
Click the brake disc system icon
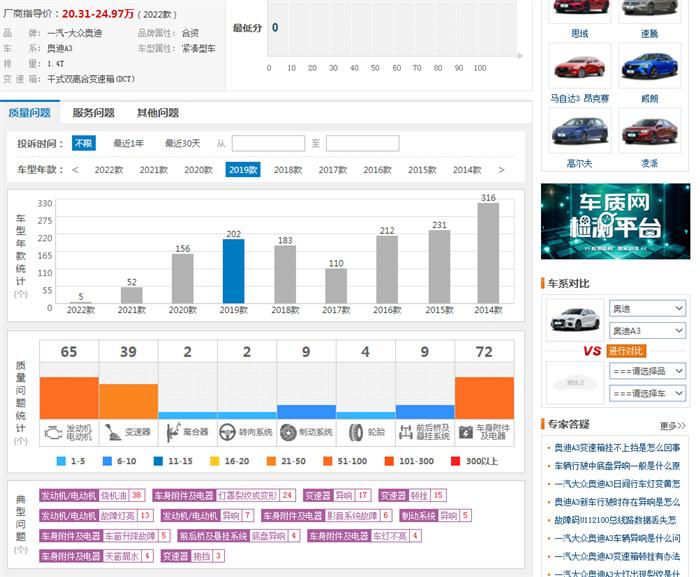(288, 432)
